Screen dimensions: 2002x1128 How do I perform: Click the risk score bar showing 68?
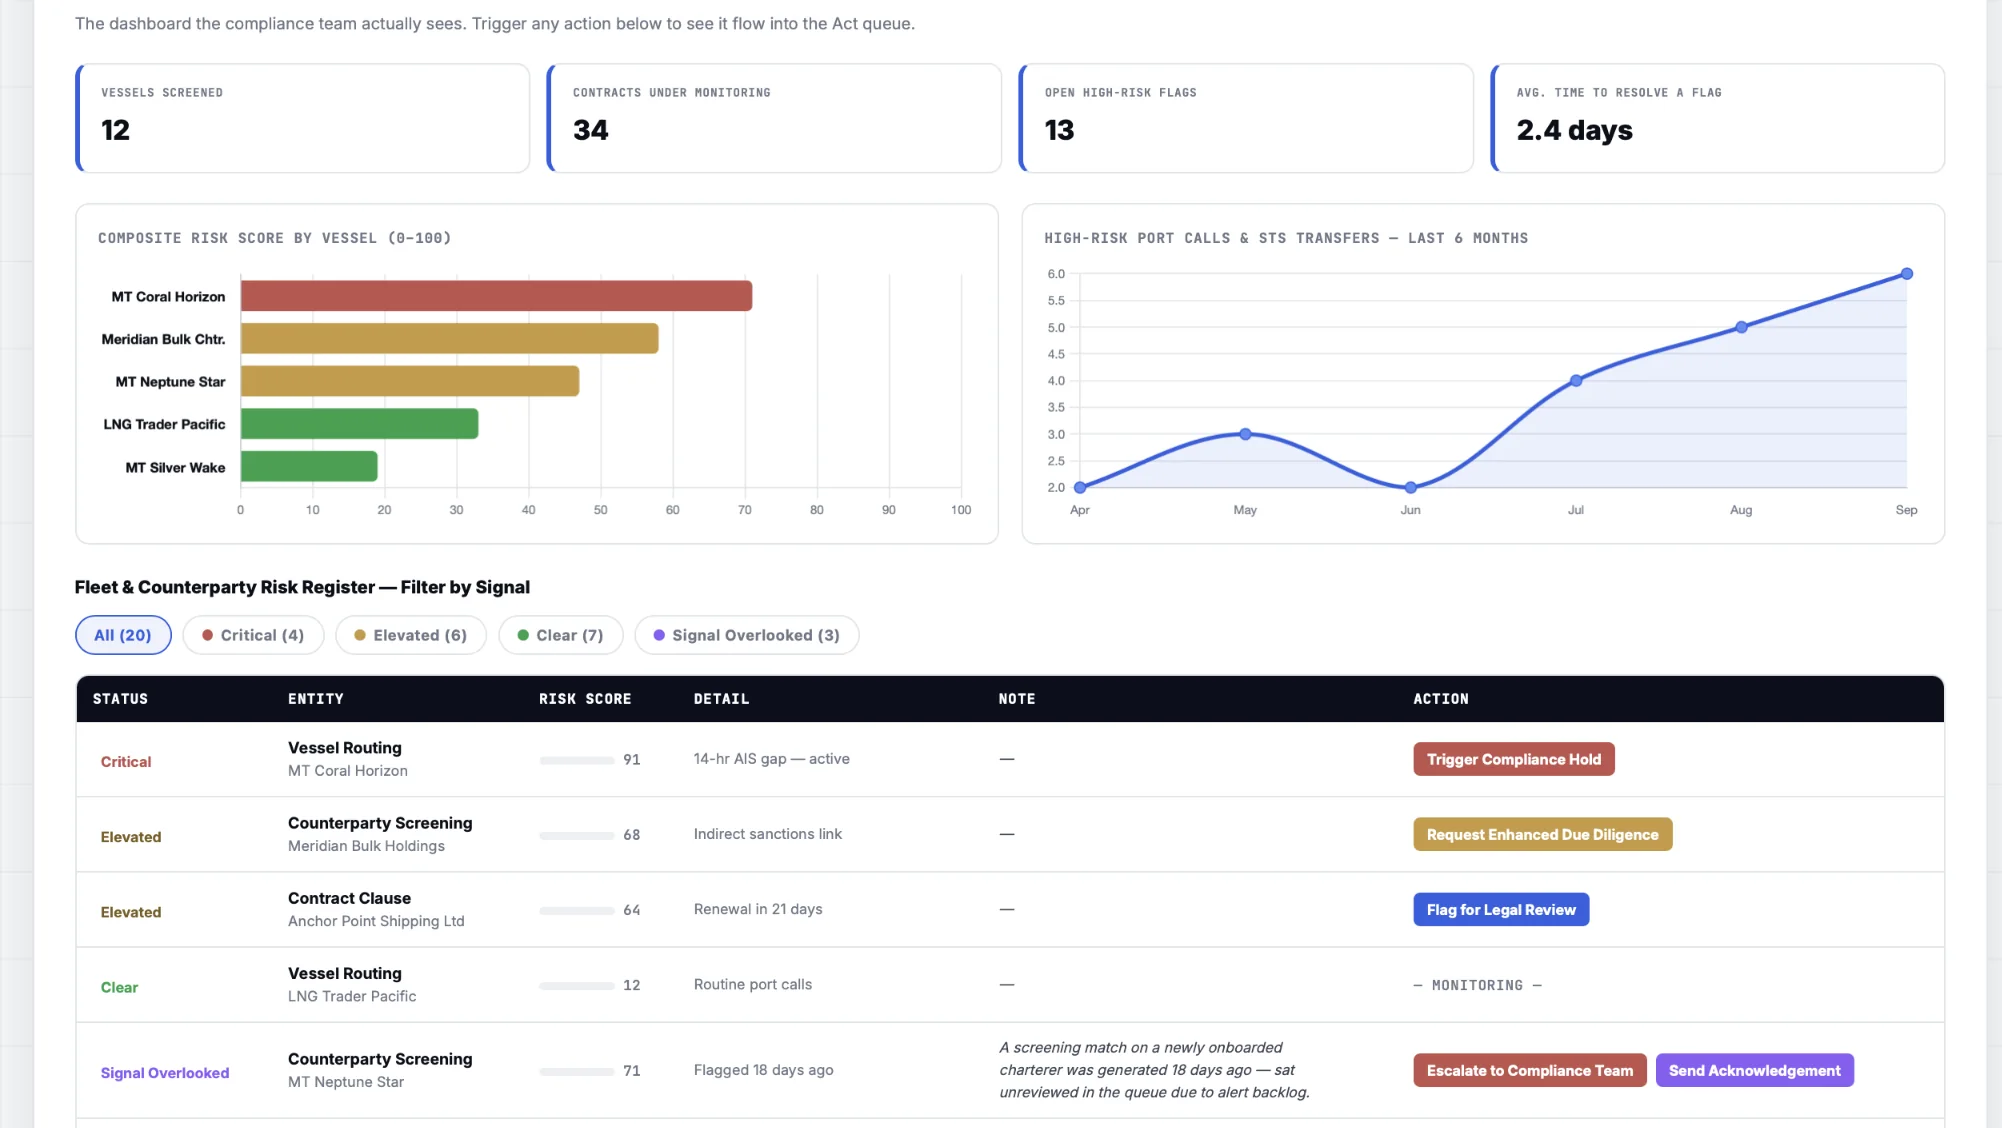[577, 835]
